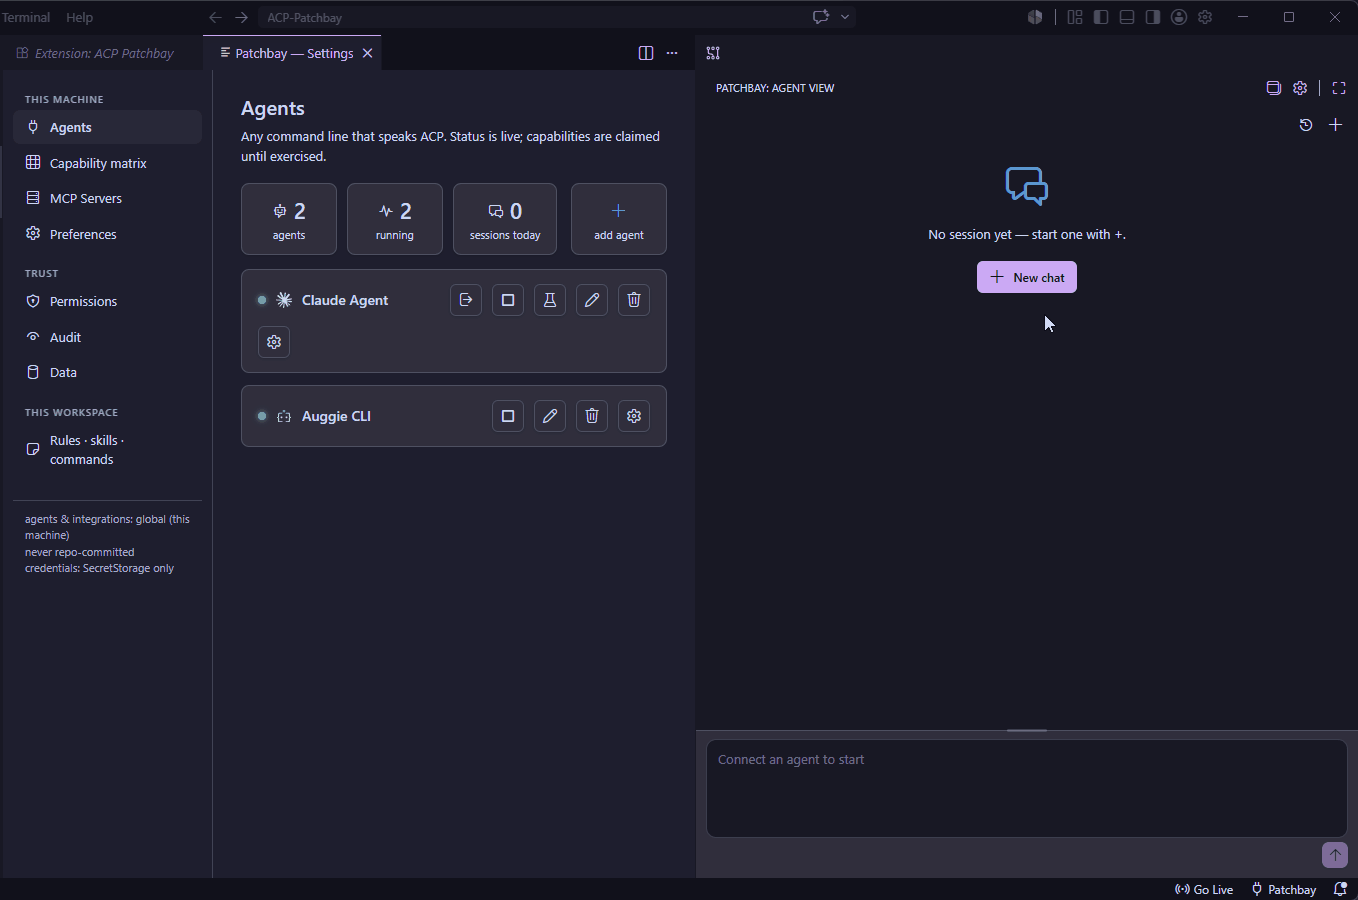This screenshot has height=900, width=1358.
Task: Open agent view gear settings
Action: [x=1300, y=88]
